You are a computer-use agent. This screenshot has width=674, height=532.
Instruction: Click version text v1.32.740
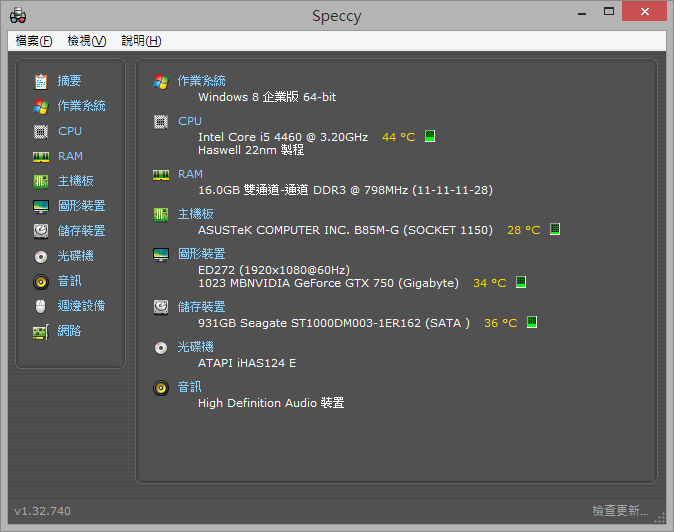coord(43,511)
